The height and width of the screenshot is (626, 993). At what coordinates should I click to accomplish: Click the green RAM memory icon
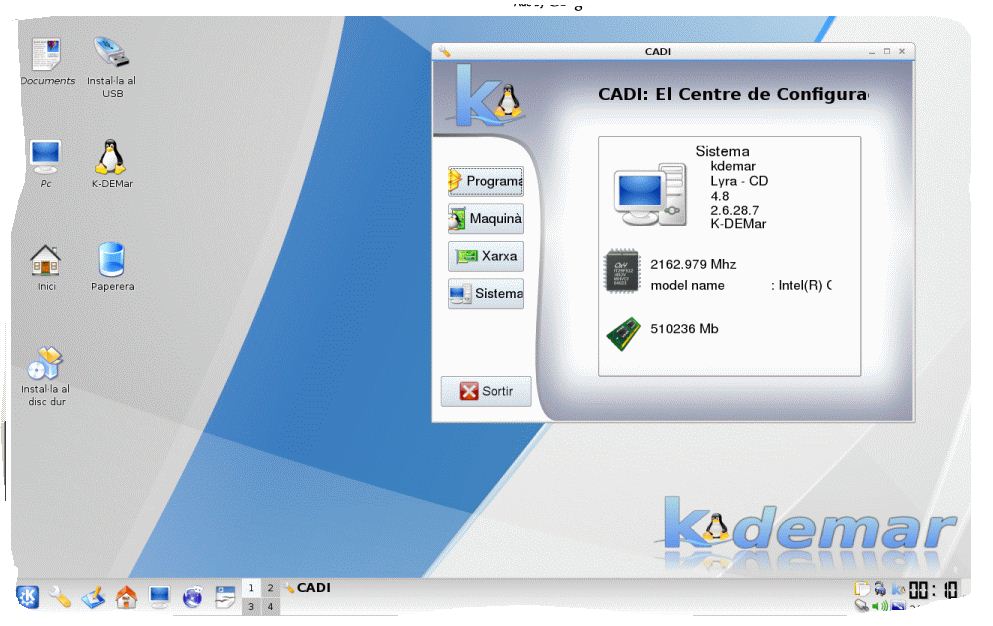[x=623, y=334]
